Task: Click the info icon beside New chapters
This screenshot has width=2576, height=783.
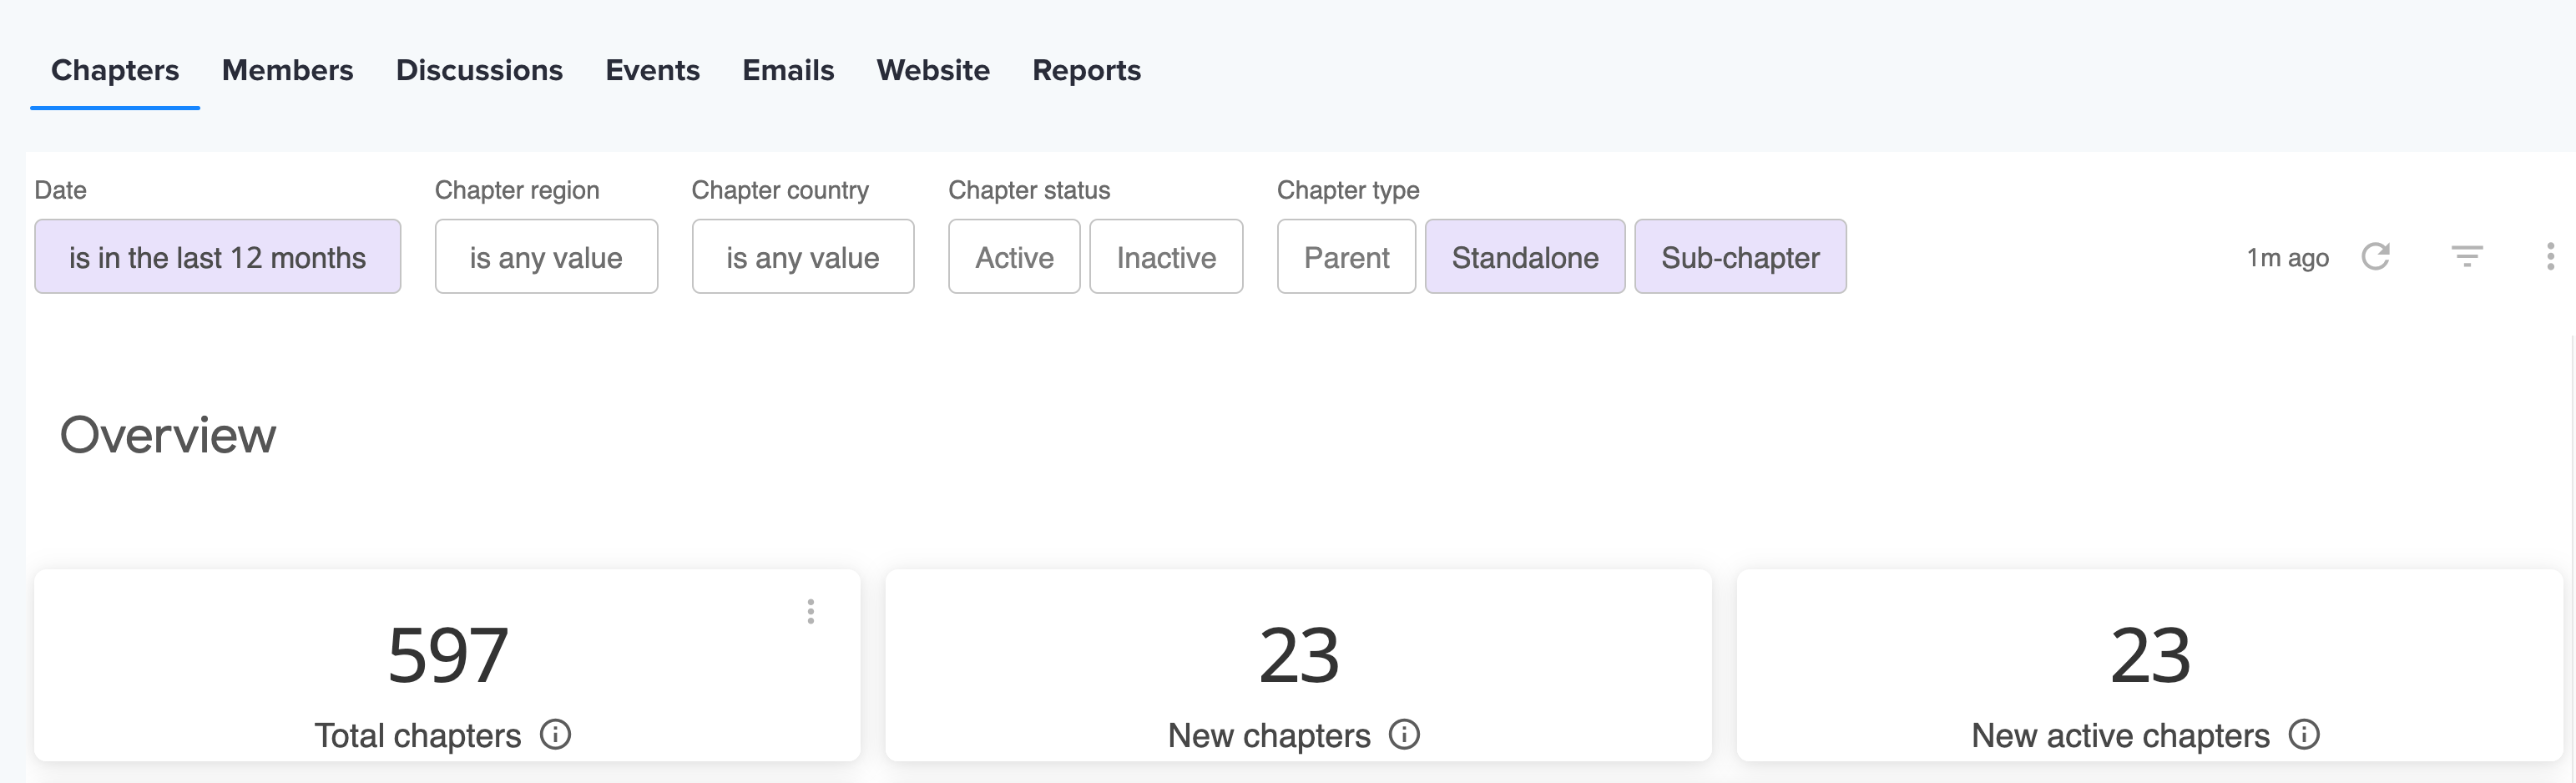Action: 1404,735
